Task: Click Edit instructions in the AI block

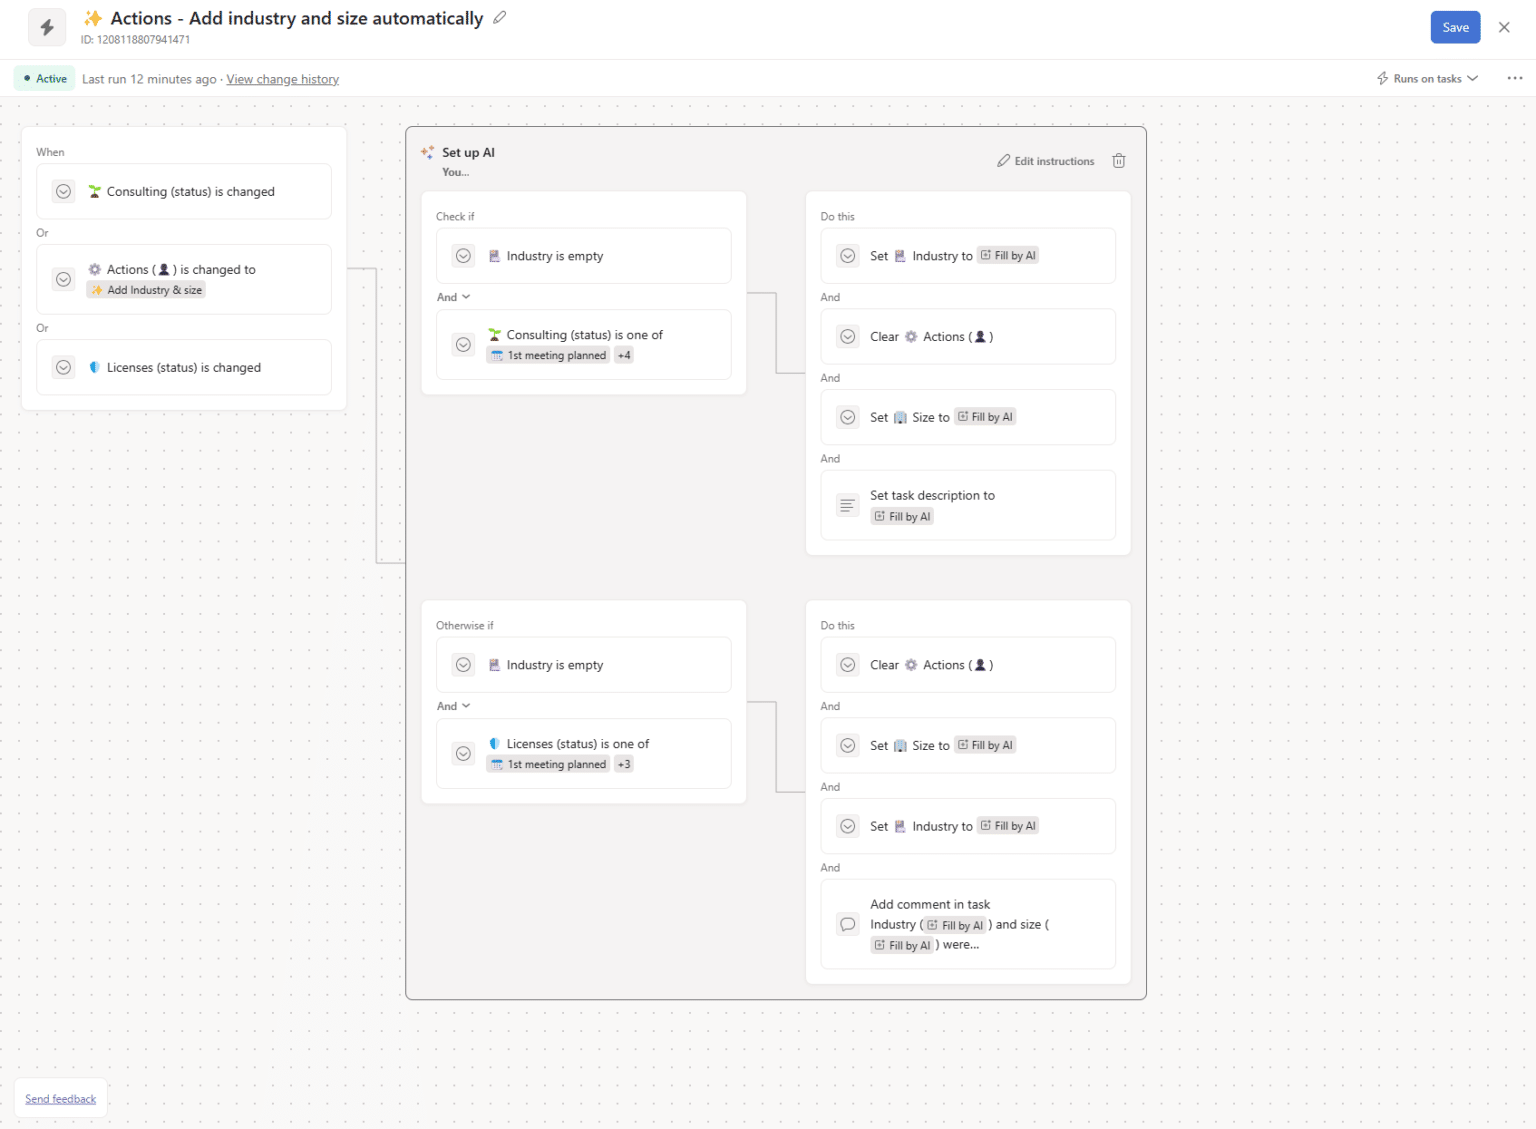Action: (x=1046, y=161)
